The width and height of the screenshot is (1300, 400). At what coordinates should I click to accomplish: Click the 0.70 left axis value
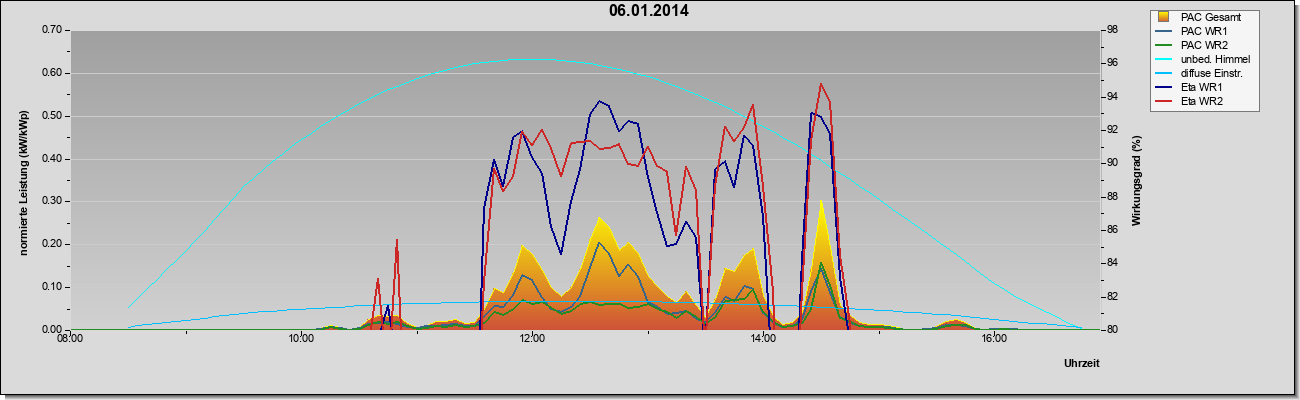(52, 30)
